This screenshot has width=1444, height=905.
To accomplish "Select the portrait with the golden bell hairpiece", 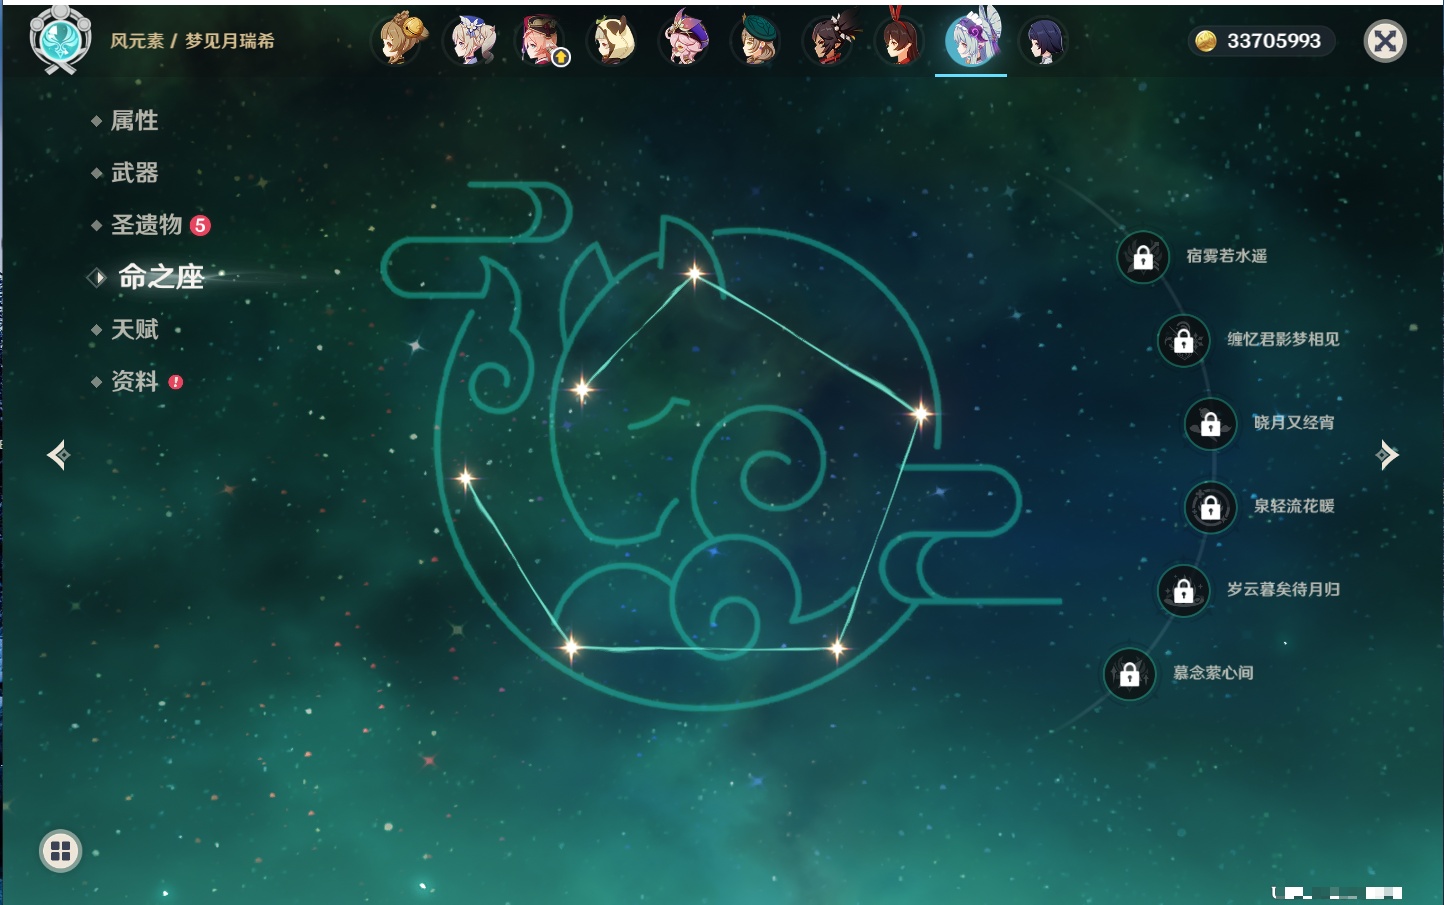I will pos(399,40).
